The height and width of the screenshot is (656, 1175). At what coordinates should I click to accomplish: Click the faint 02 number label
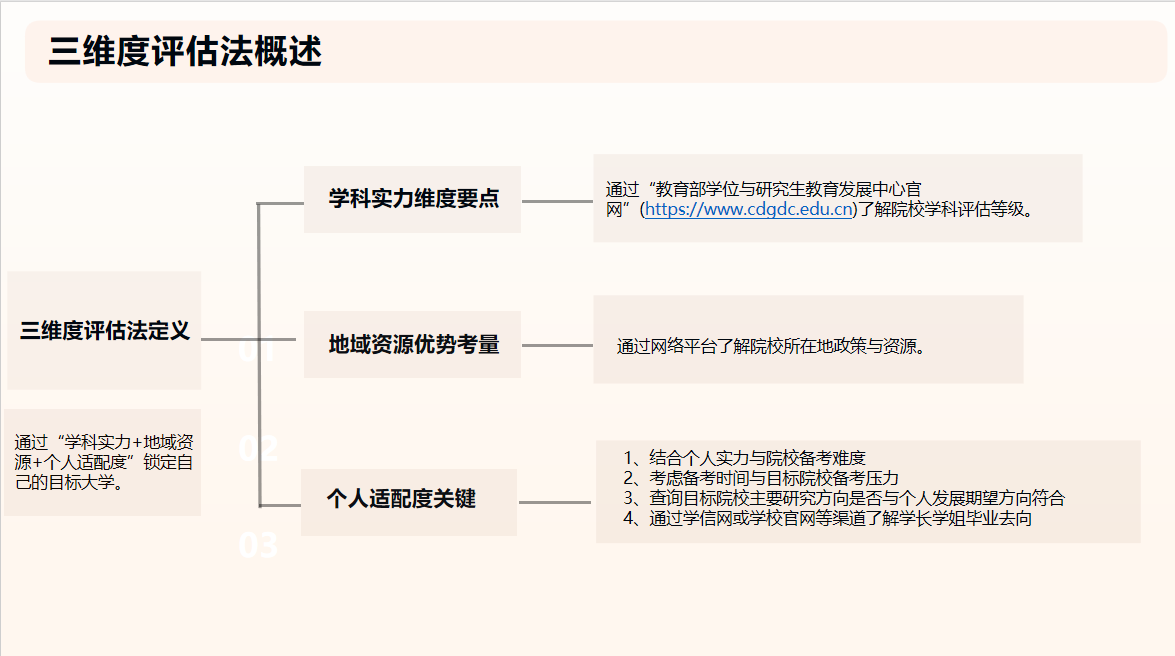click(257, 448)
